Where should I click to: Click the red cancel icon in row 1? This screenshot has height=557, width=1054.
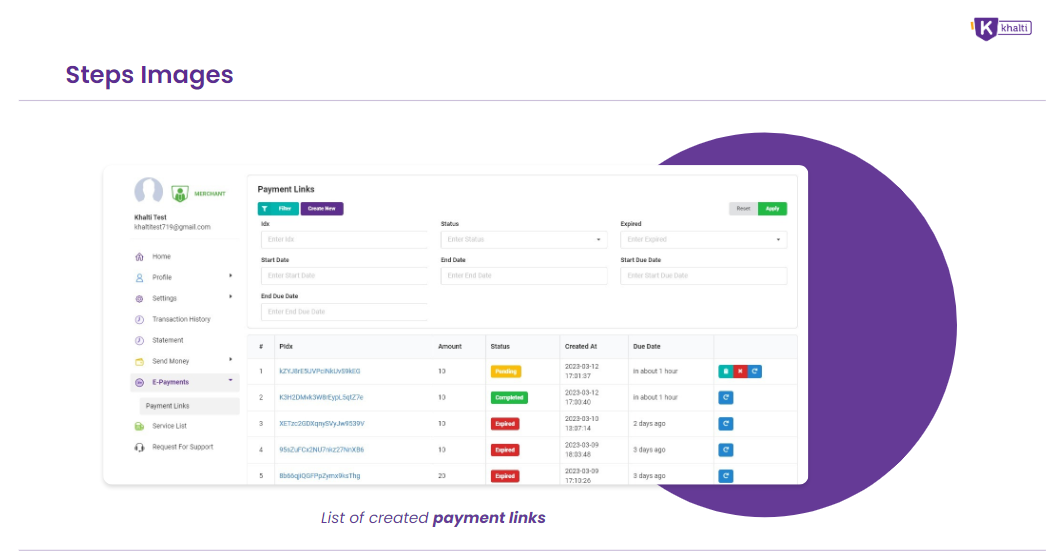pos(740,371)
